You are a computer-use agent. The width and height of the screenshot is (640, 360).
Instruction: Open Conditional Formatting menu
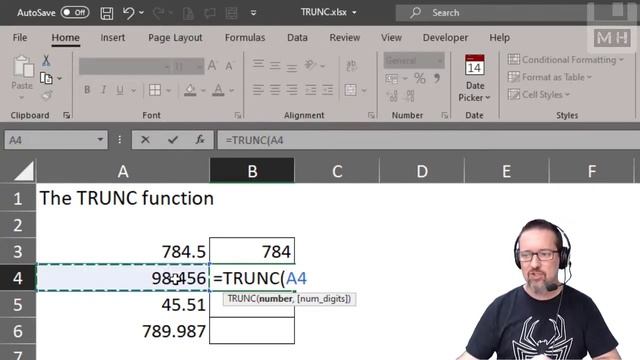pos(566,60)
